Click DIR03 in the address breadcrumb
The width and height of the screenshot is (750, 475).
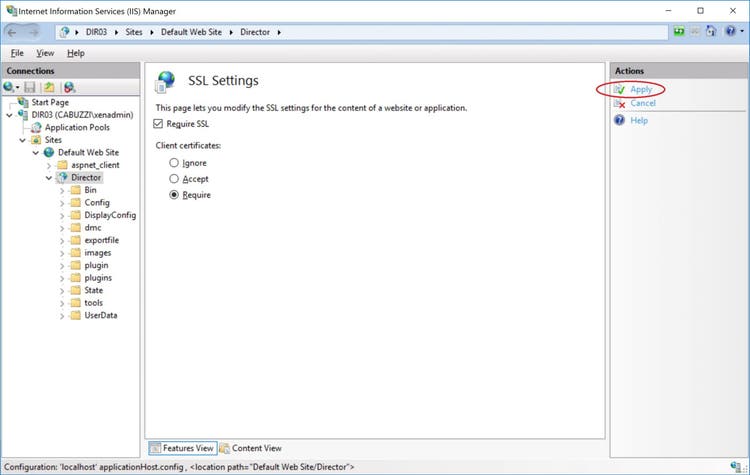click(96, 32)
